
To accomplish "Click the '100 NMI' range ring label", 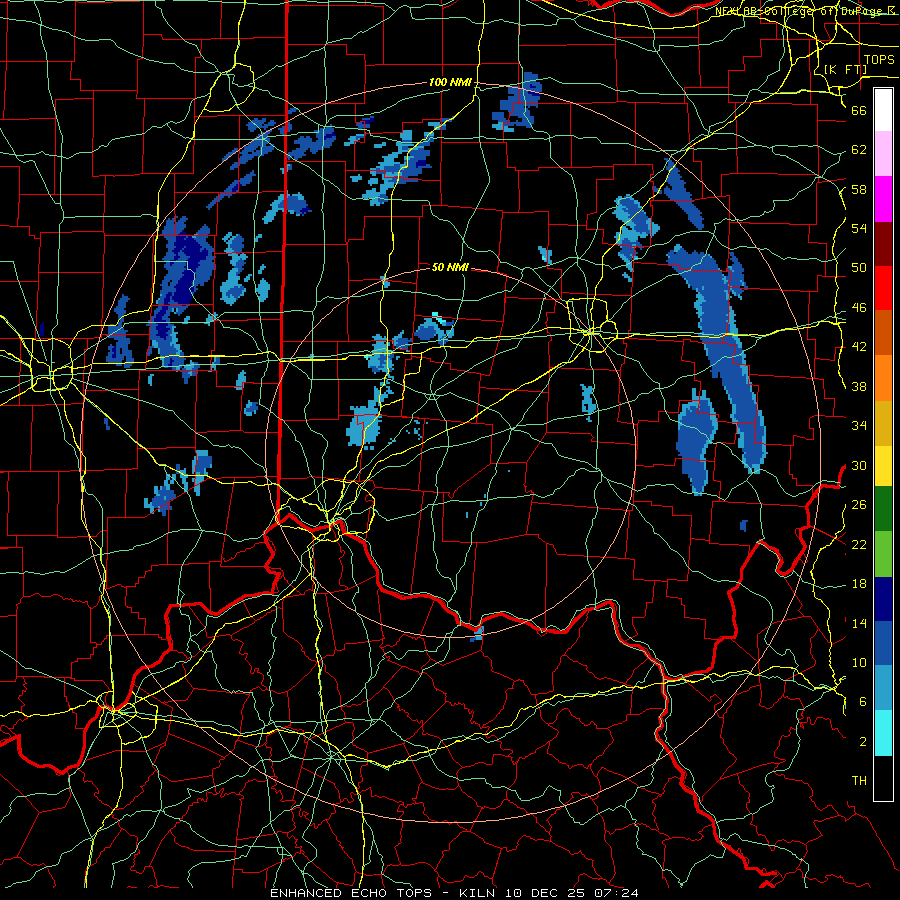I will click(x=450, y=83).
